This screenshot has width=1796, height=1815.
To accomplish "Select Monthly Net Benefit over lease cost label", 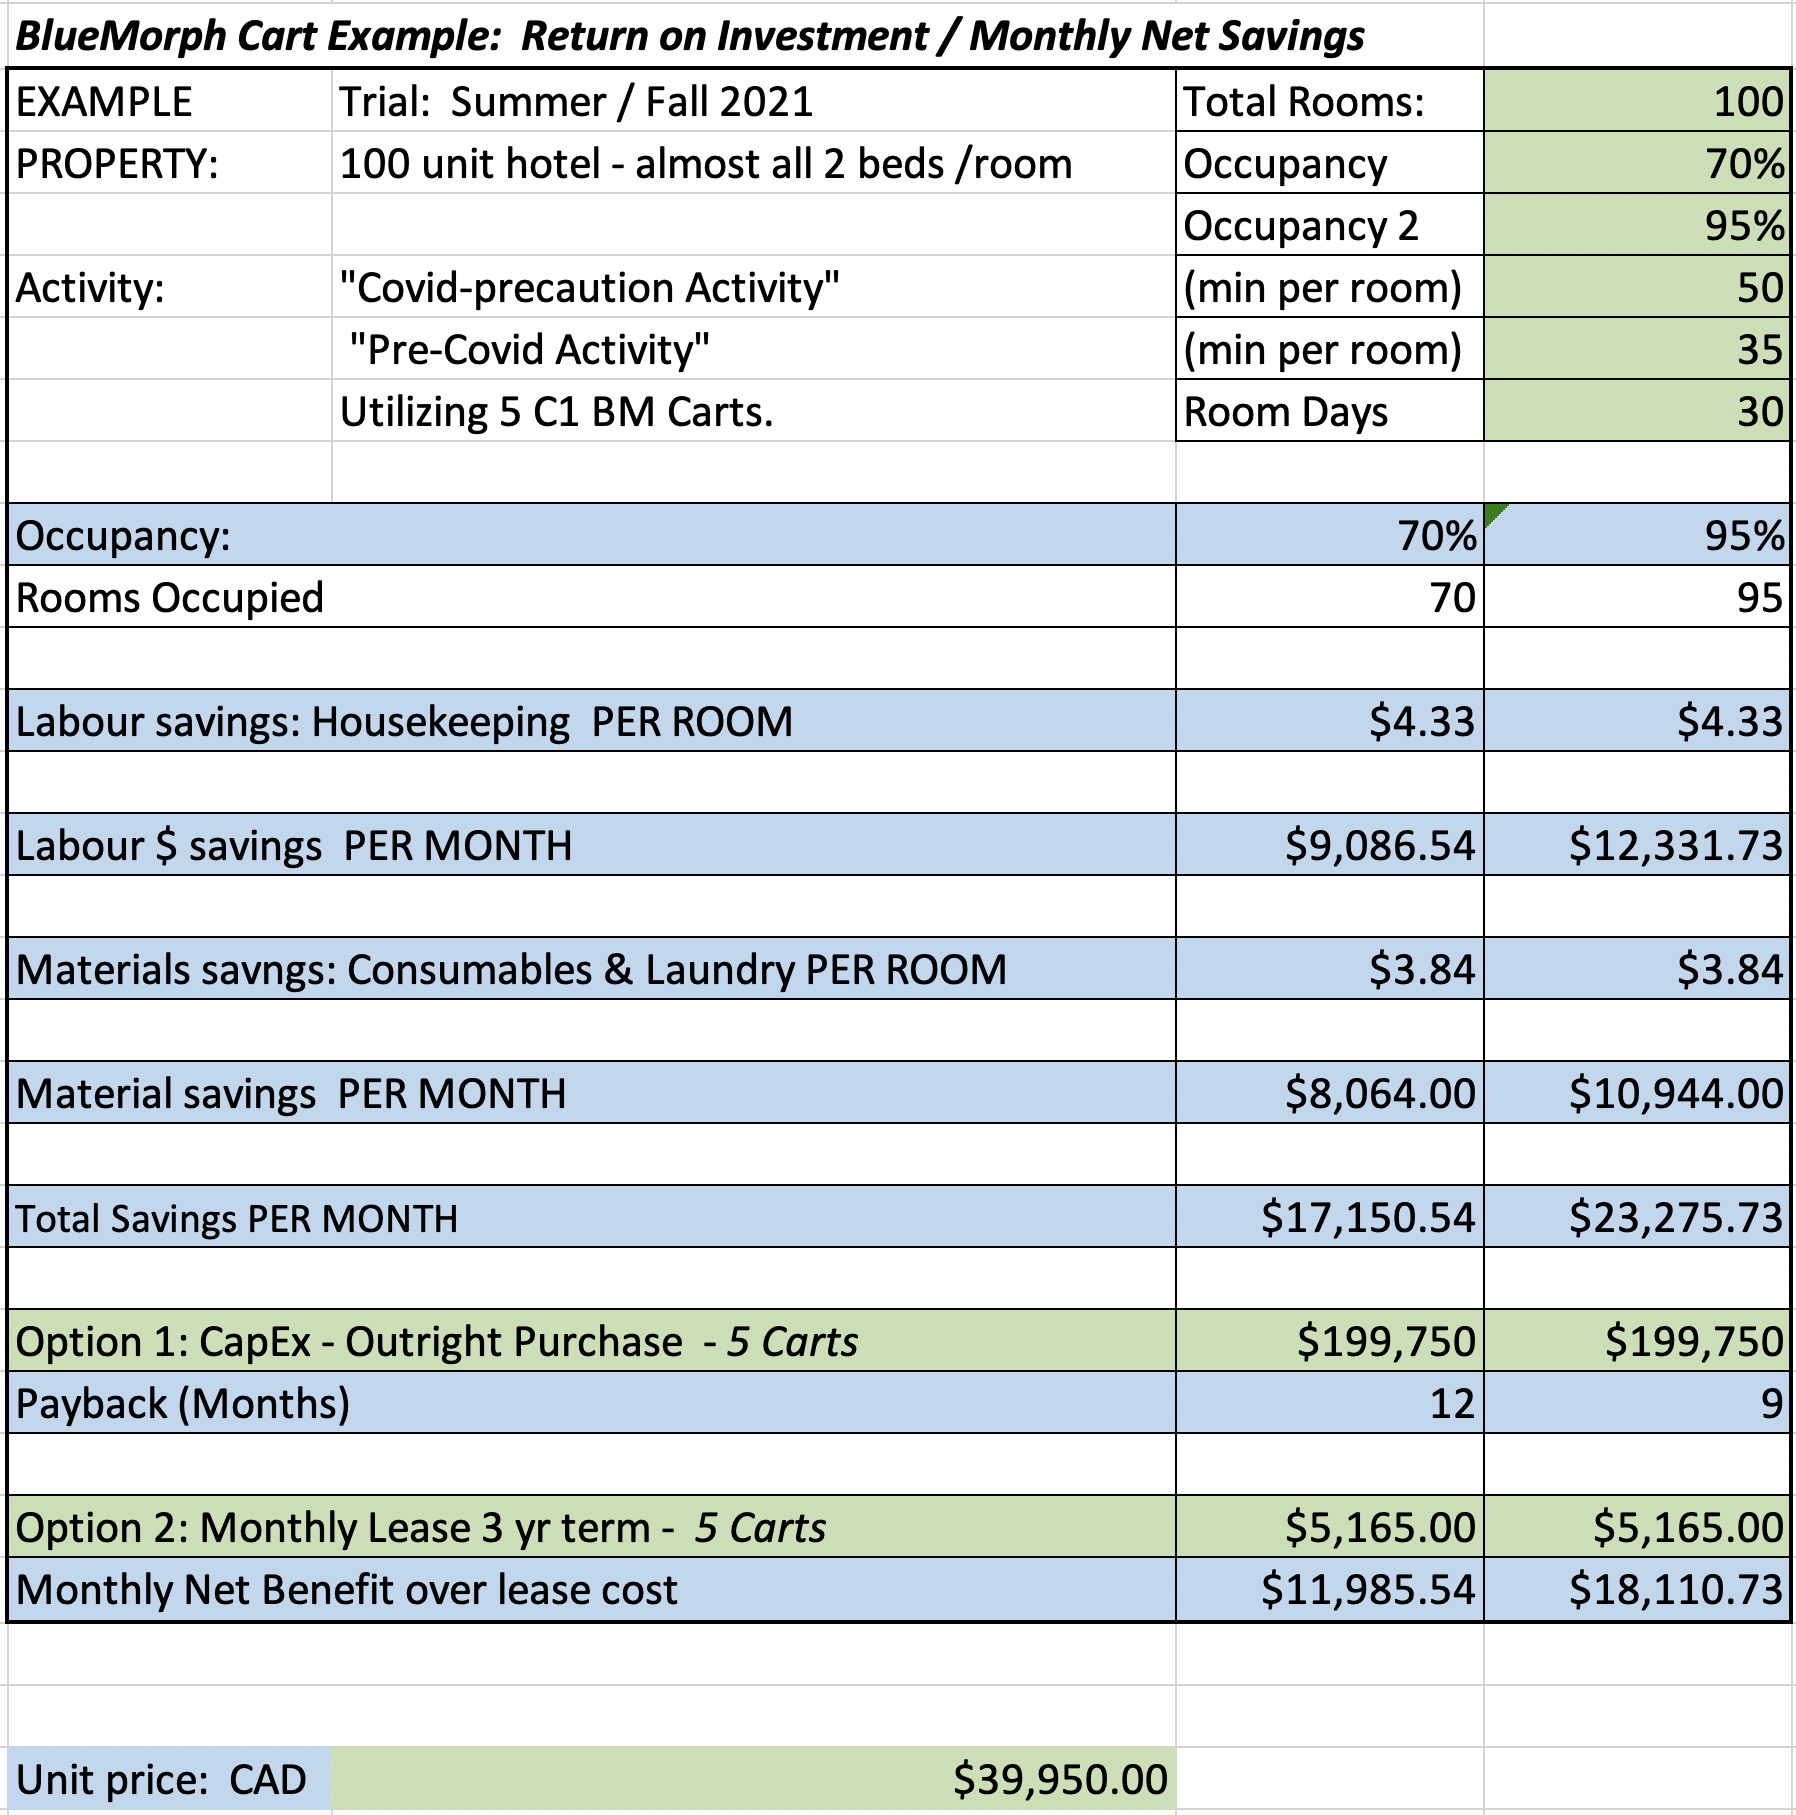I will tap(592, 1589).
